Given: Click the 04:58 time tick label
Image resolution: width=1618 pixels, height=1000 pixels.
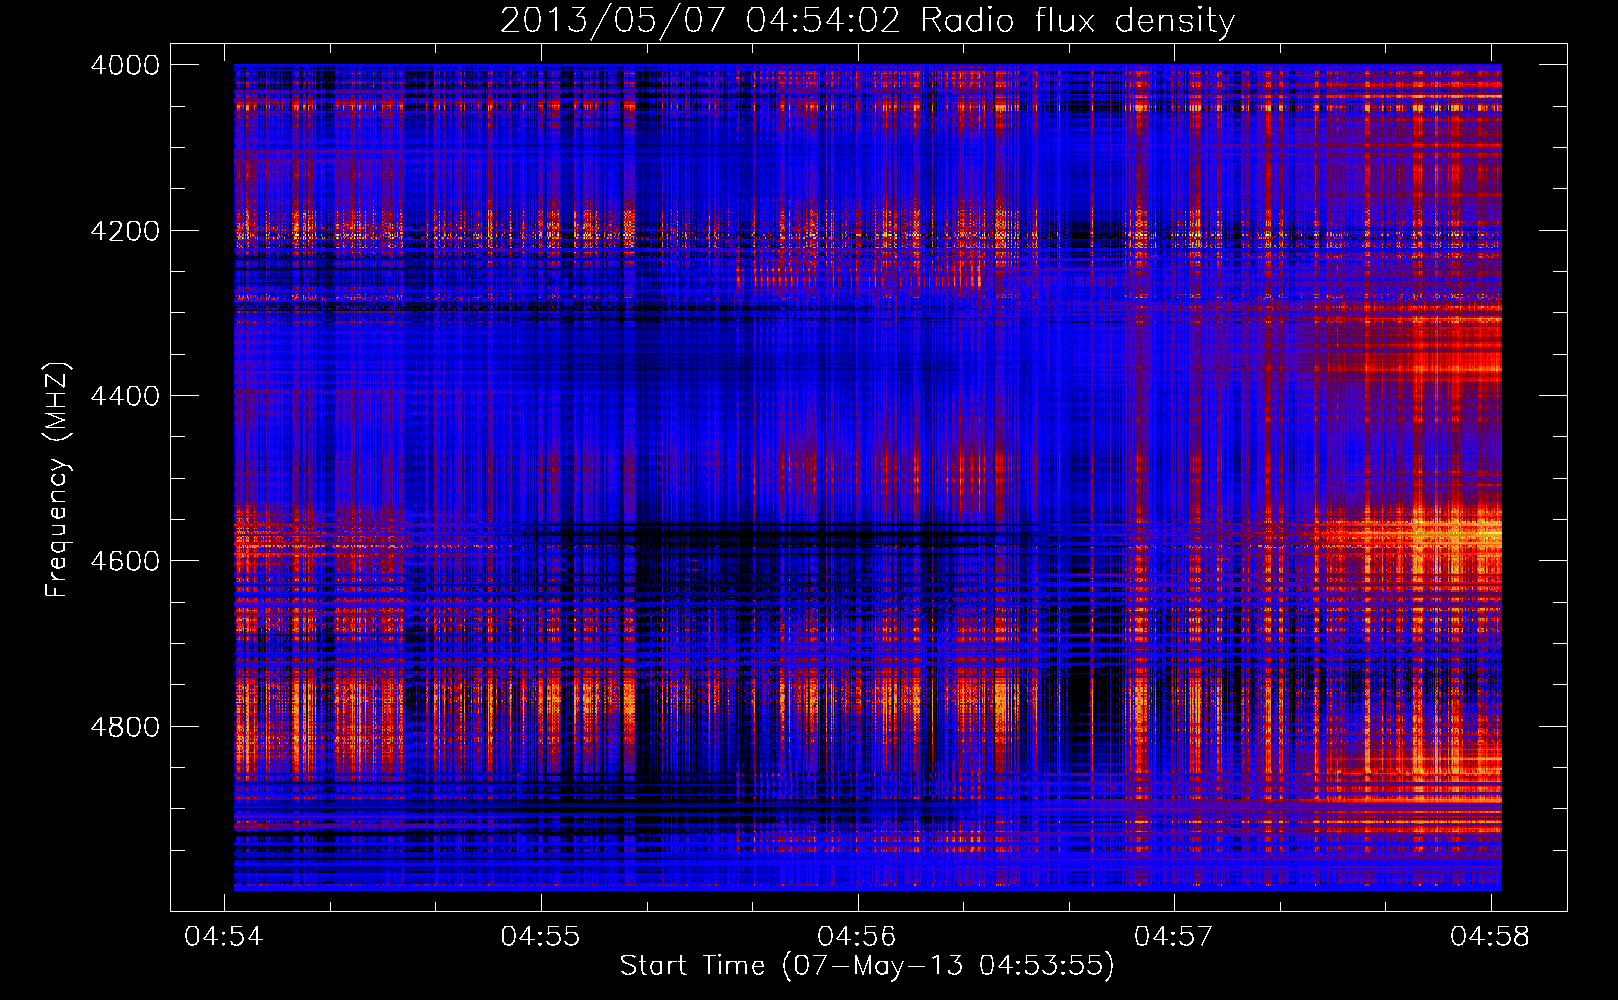Looking at the screenshot, I should pyautogui.click(x=1490, y=936).
